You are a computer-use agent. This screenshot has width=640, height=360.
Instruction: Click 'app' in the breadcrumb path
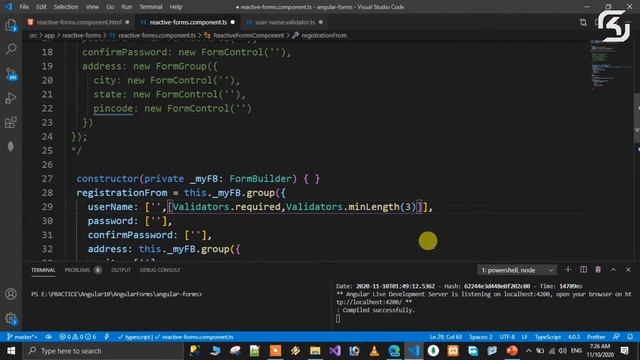click(49, 36)
